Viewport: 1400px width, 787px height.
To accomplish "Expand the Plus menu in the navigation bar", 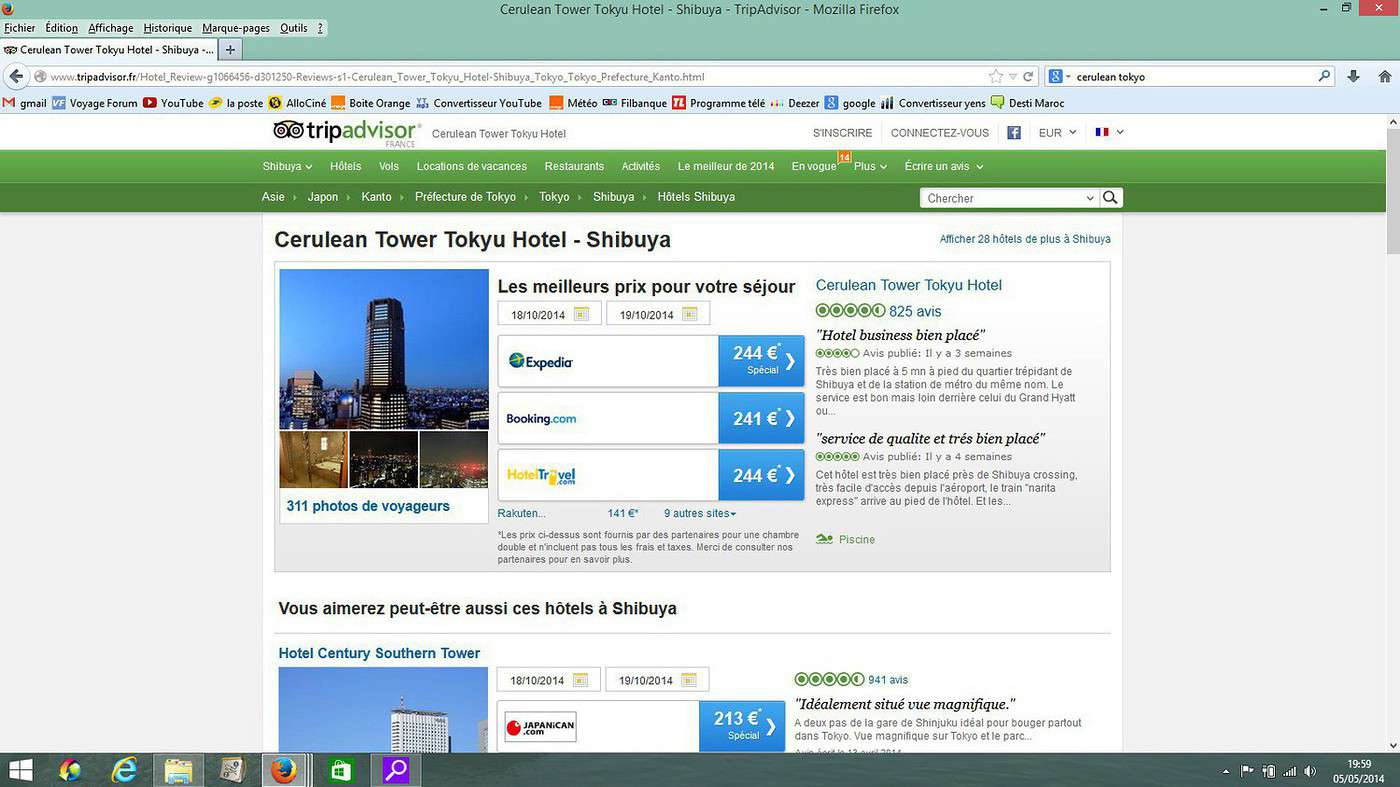I will pos(871,166).
